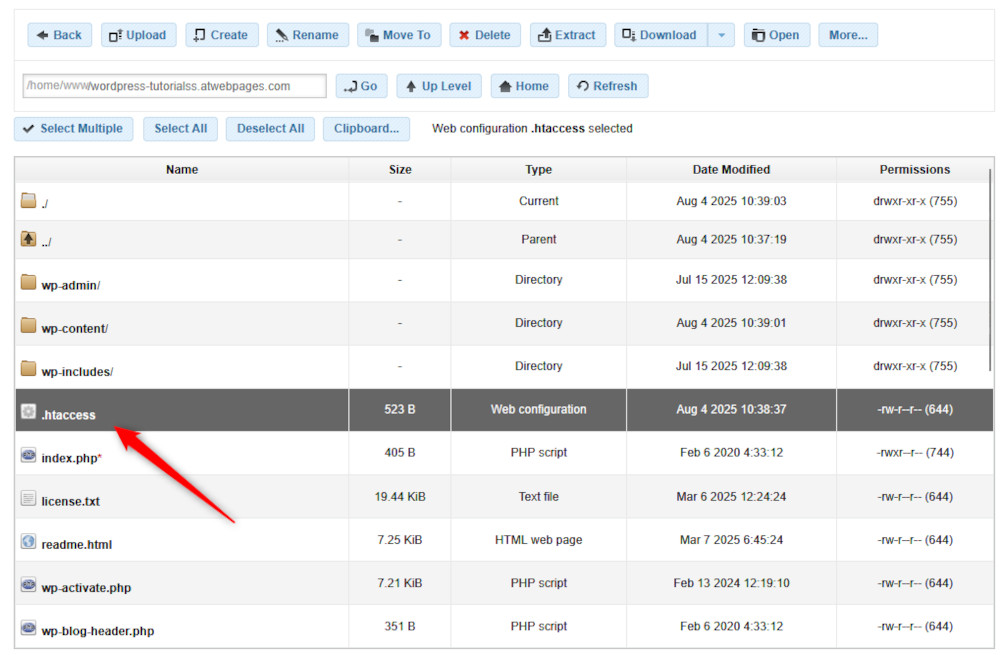
Task: Sort files by the Name column header
Action: (181, 169)
